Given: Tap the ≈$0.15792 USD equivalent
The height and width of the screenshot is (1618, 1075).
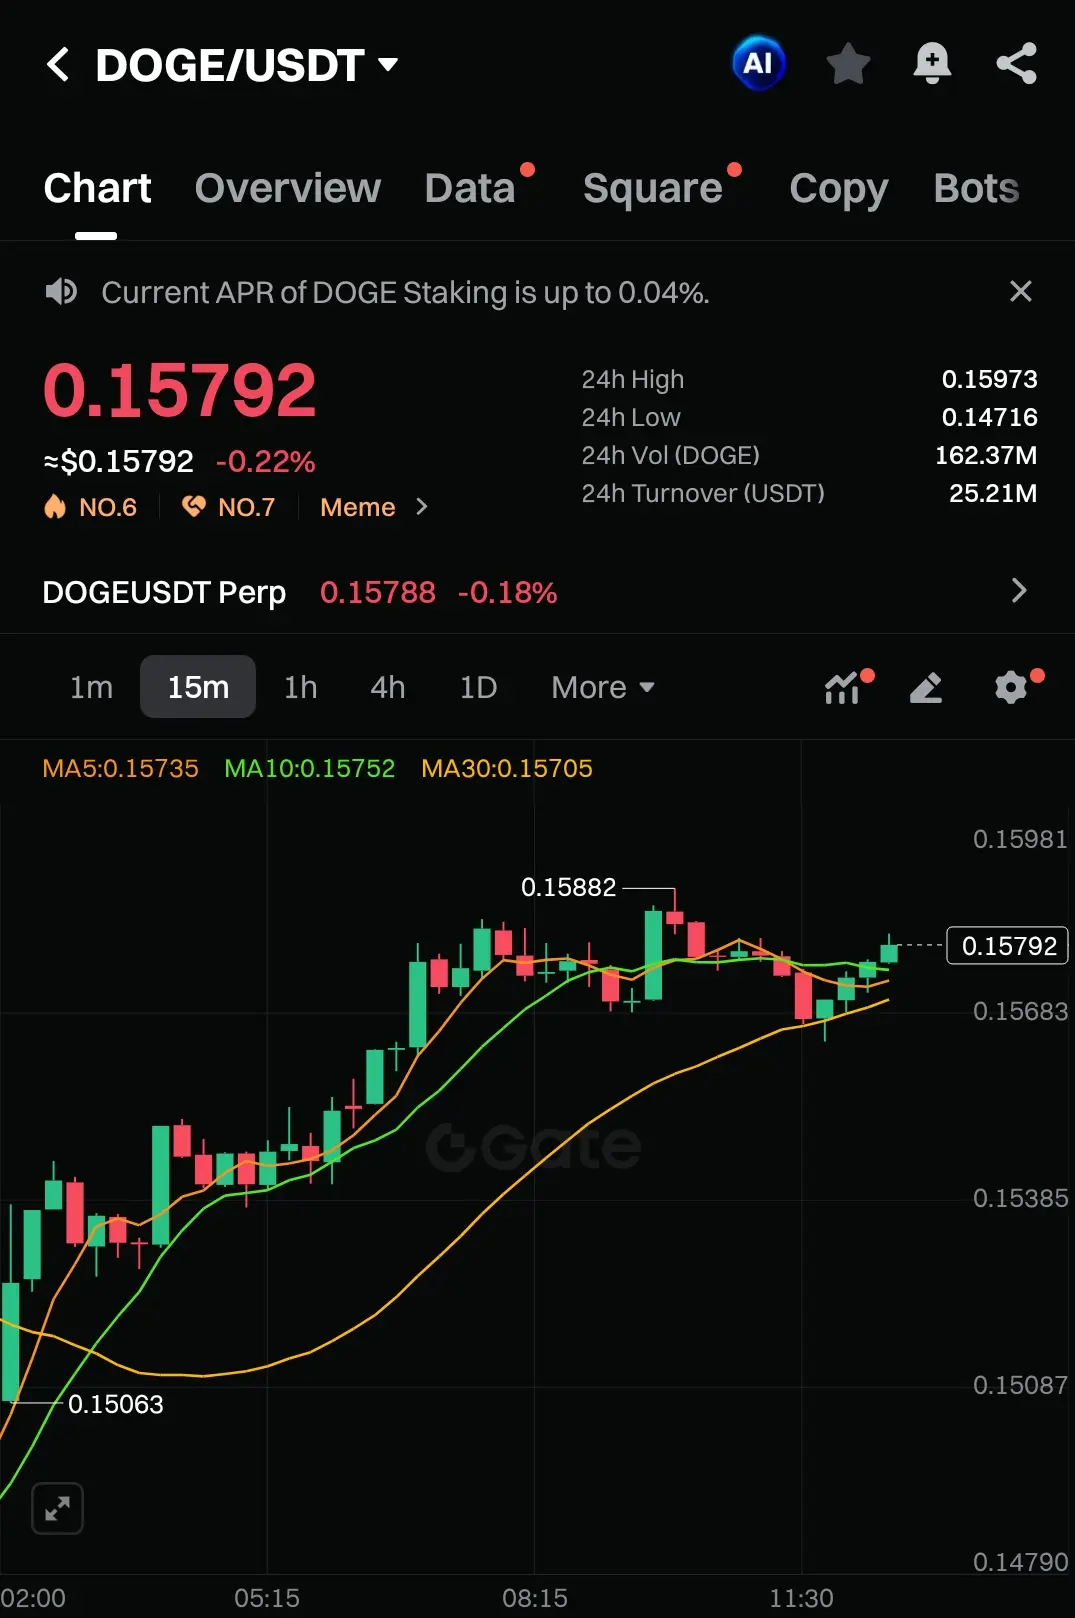Looking at the screenshot, I should pyautogui.click(x=118, y=461).
